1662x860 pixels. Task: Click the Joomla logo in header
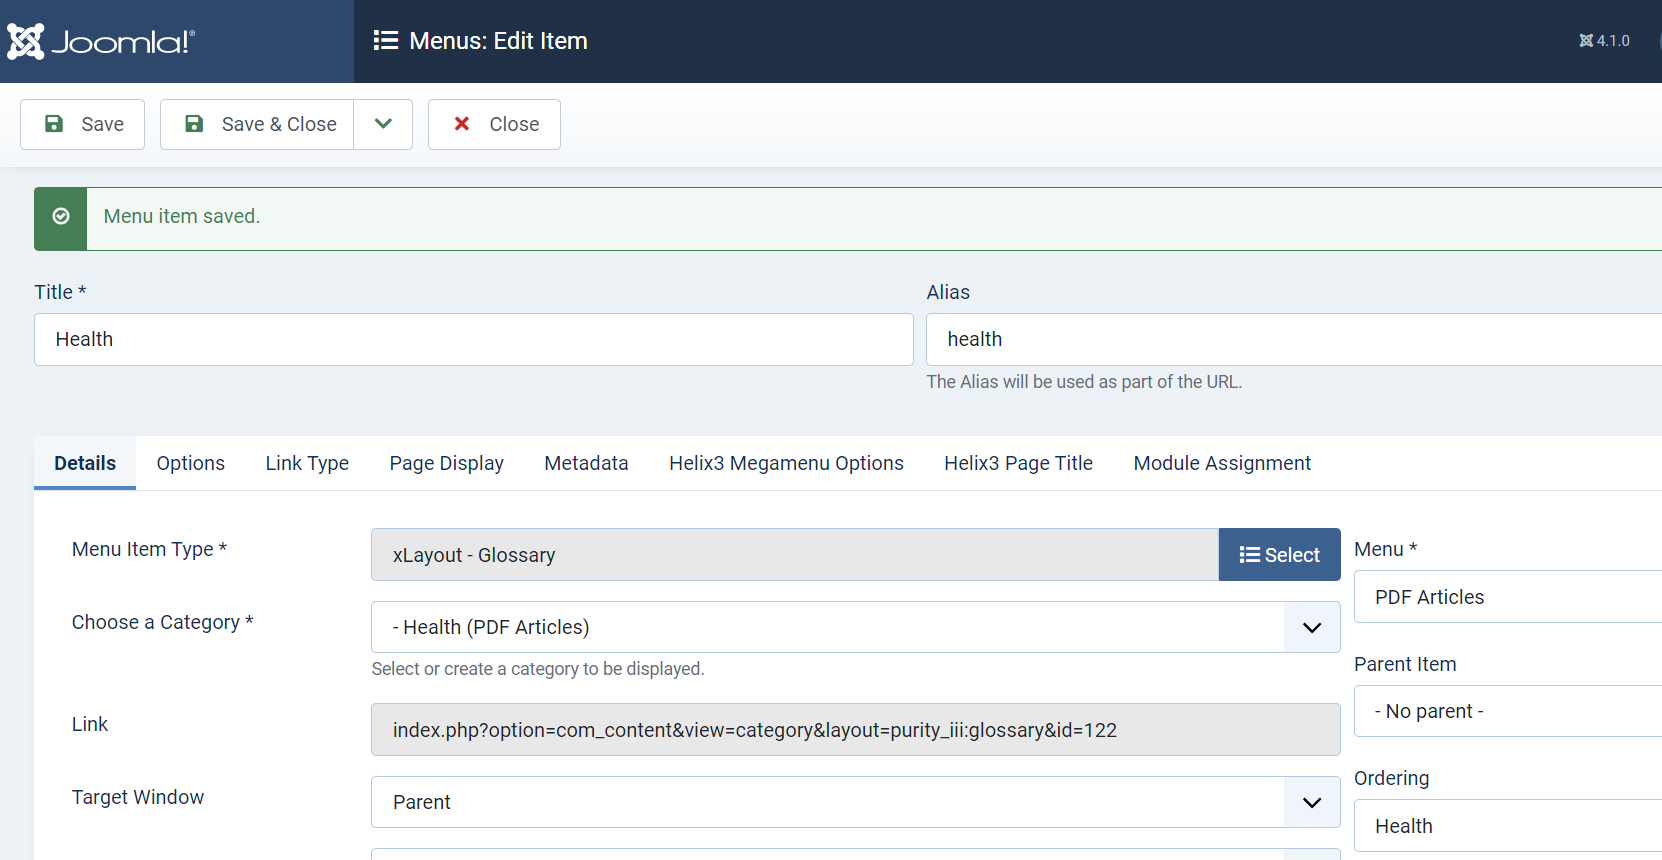101,41
